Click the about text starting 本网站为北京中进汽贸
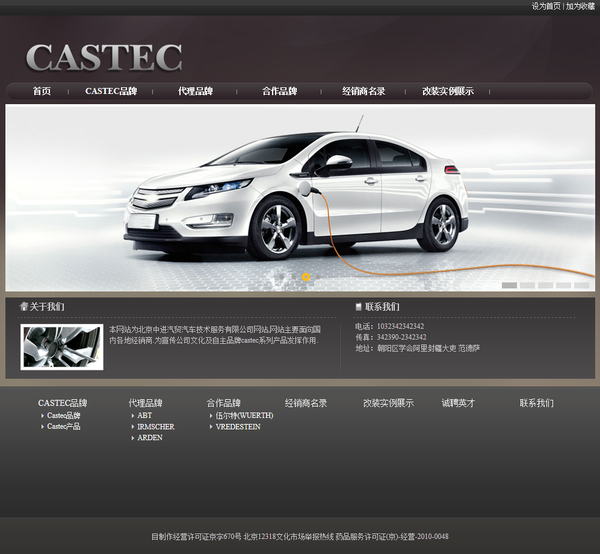This screenshot has width=600, height=554. 215,335
